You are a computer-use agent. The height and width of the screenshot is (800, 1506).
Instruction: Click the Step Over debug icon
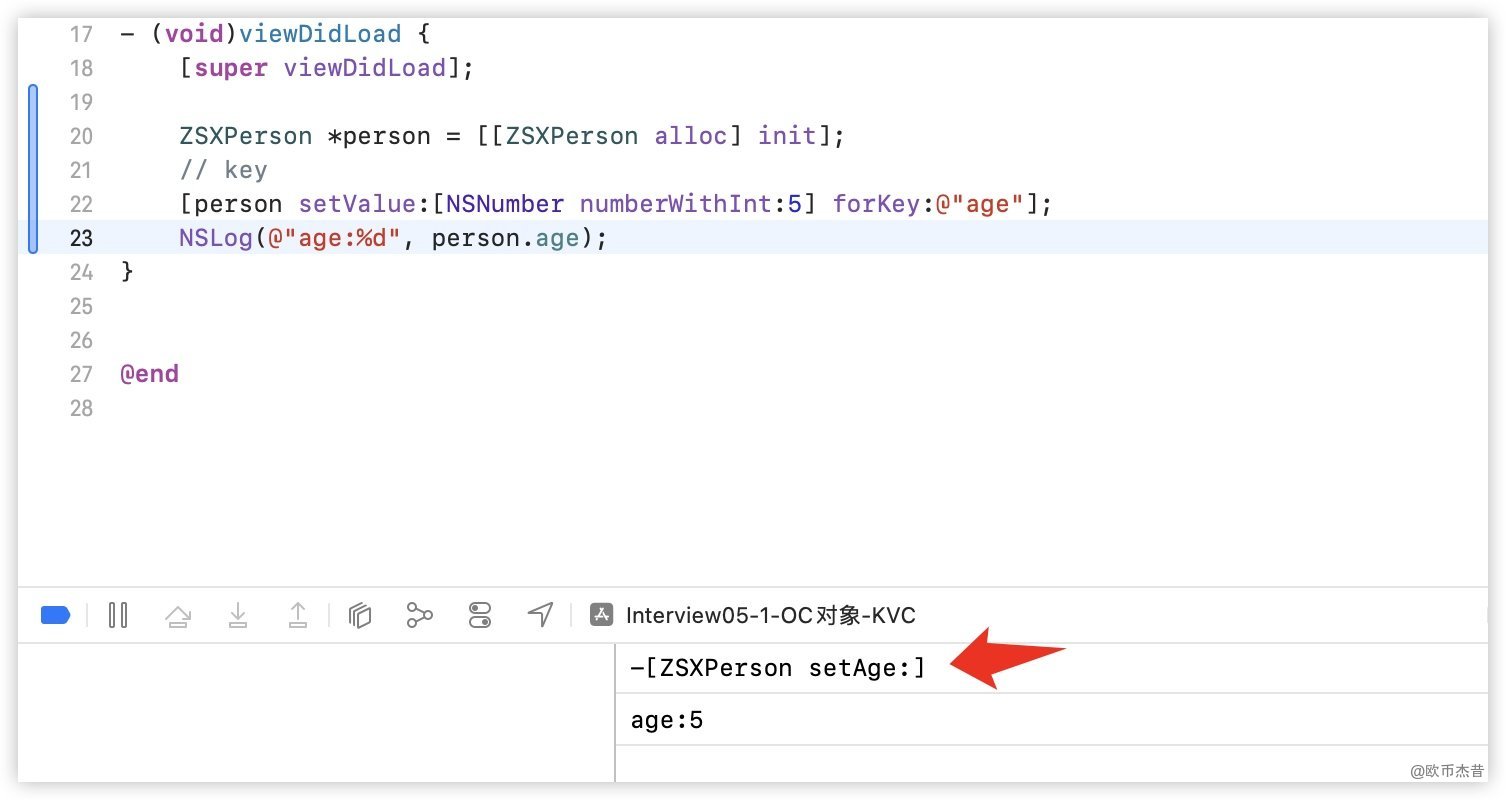tap(178, 615)
